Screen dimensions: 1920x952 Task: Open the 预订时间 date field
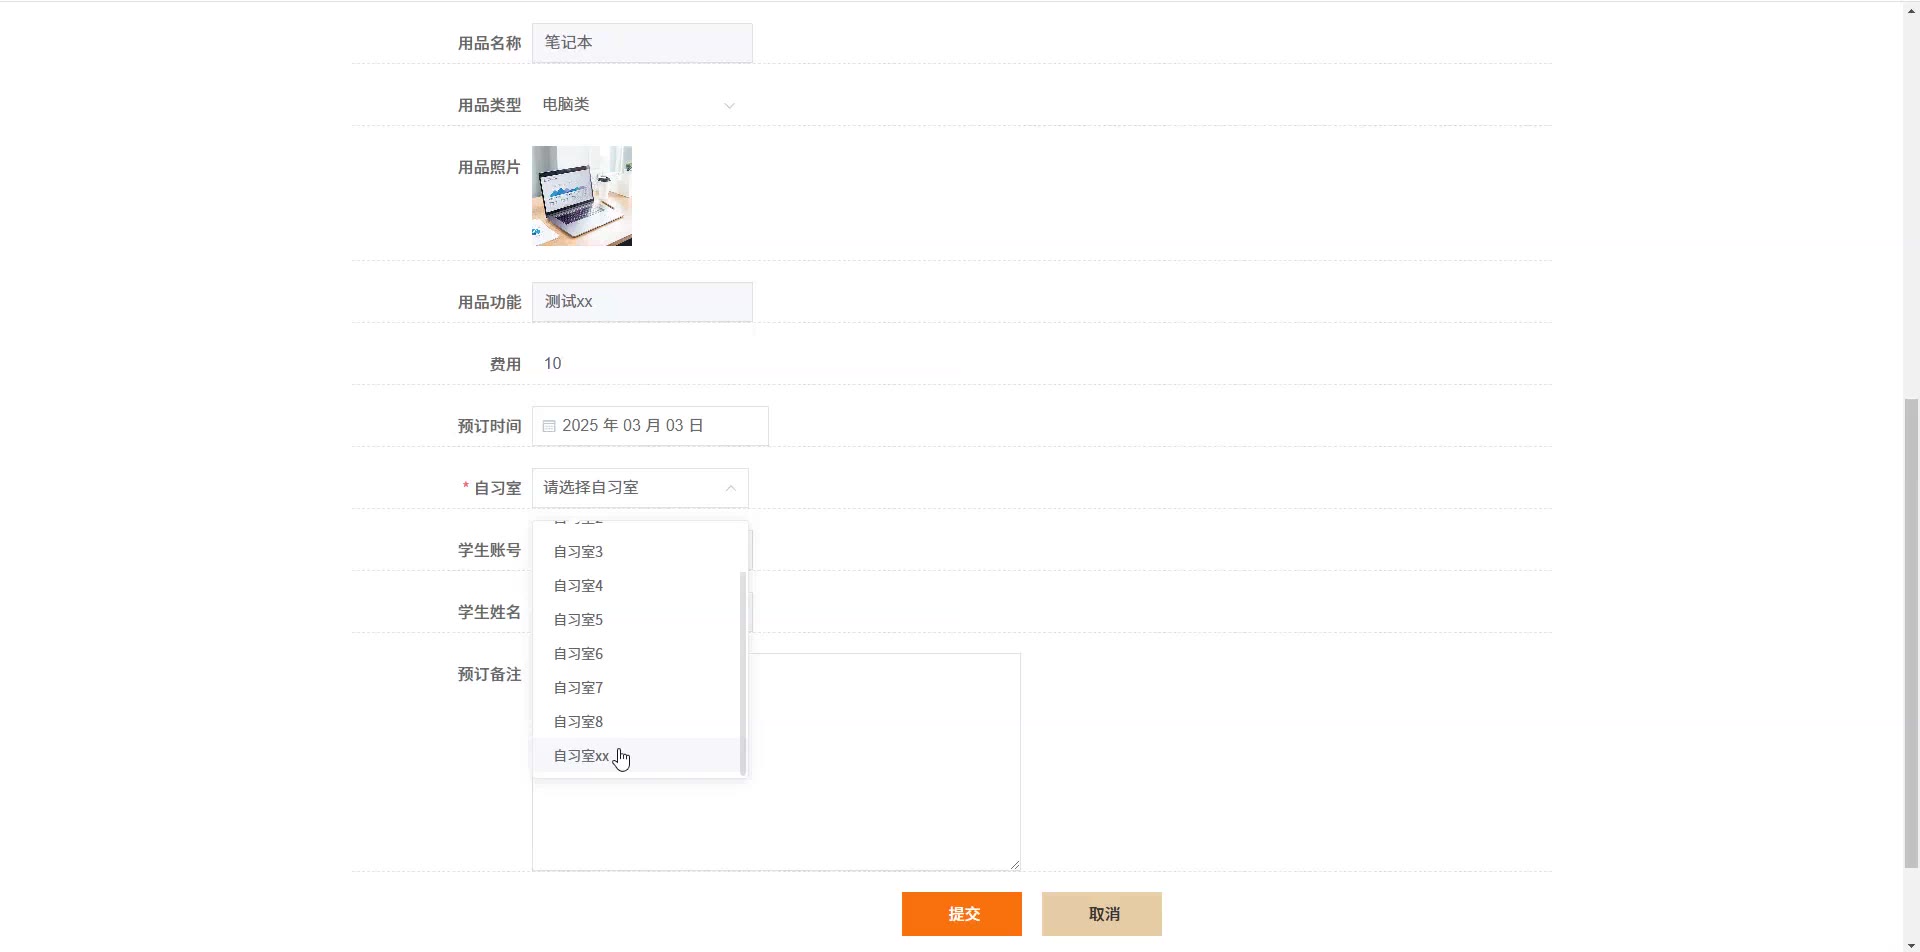(650, 426)
